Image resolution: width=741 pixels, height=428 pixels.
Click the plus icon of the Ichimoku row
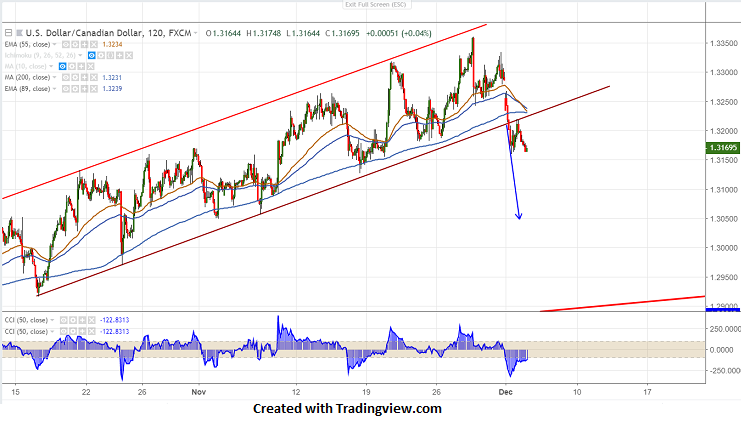point(120,55)
